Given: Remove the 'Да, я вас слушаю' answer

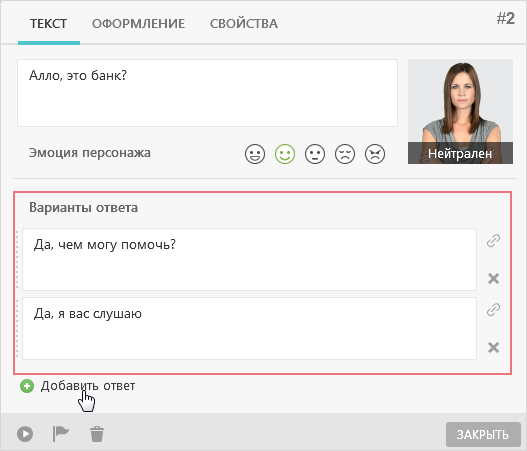Looking at the screenshot, I should pyautogui.click(x=493, y=347).
